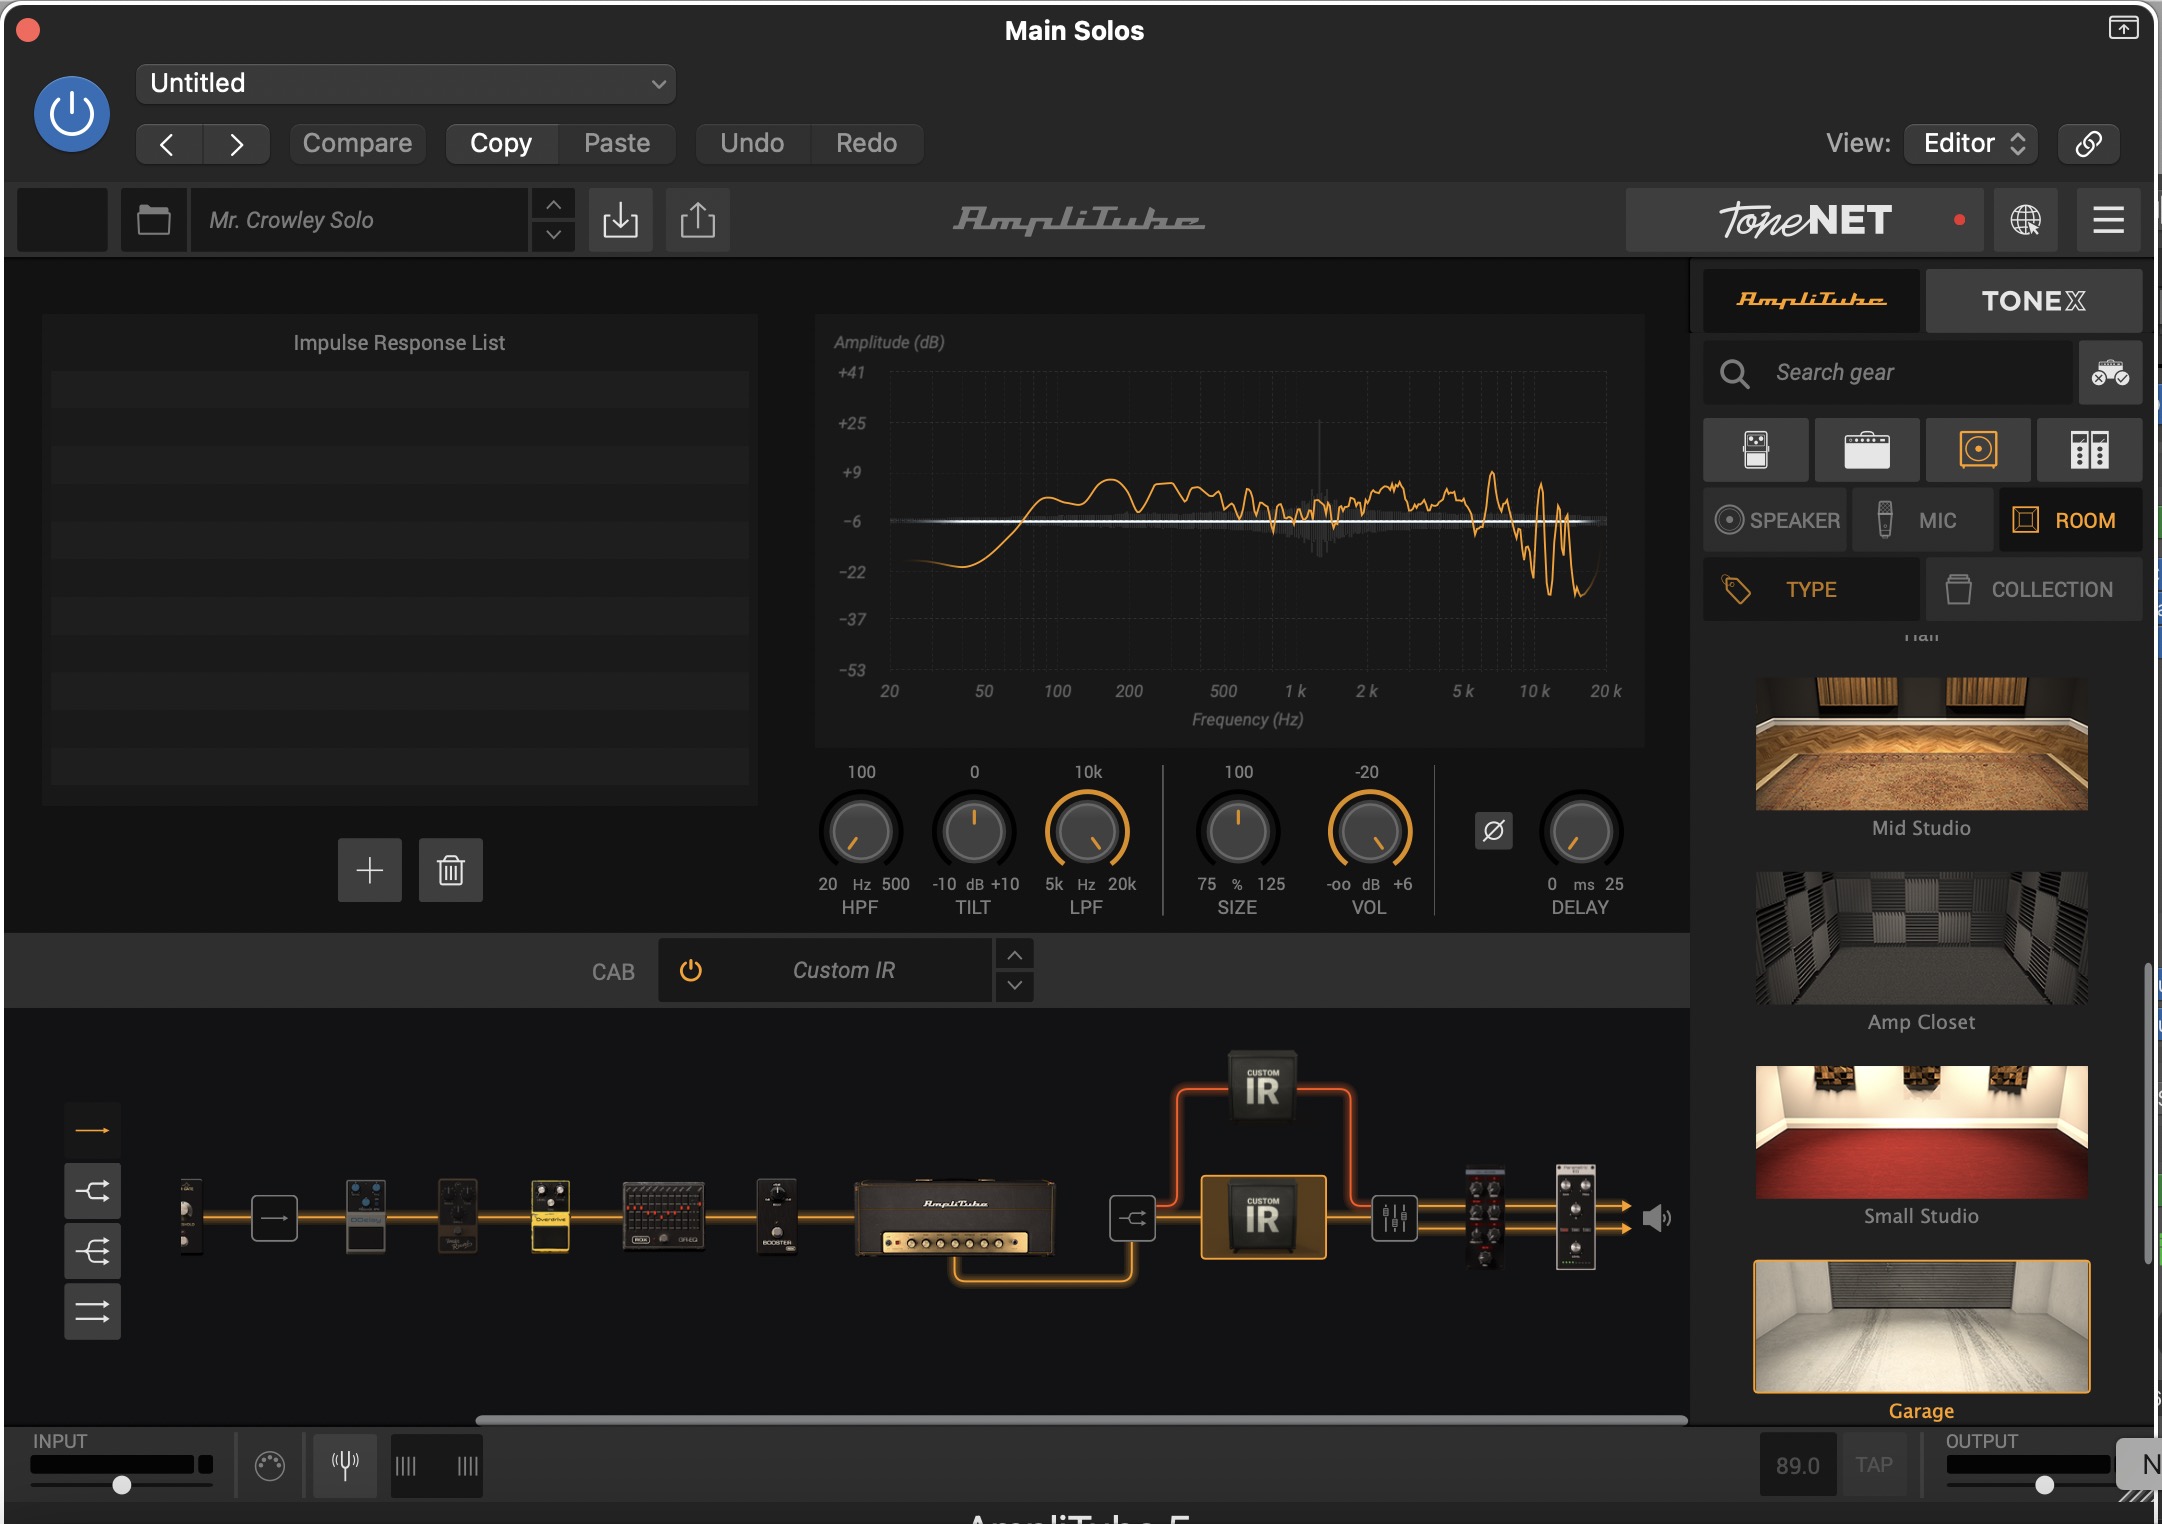Click the gear filter icon beside search

(x=2110, y=372)
